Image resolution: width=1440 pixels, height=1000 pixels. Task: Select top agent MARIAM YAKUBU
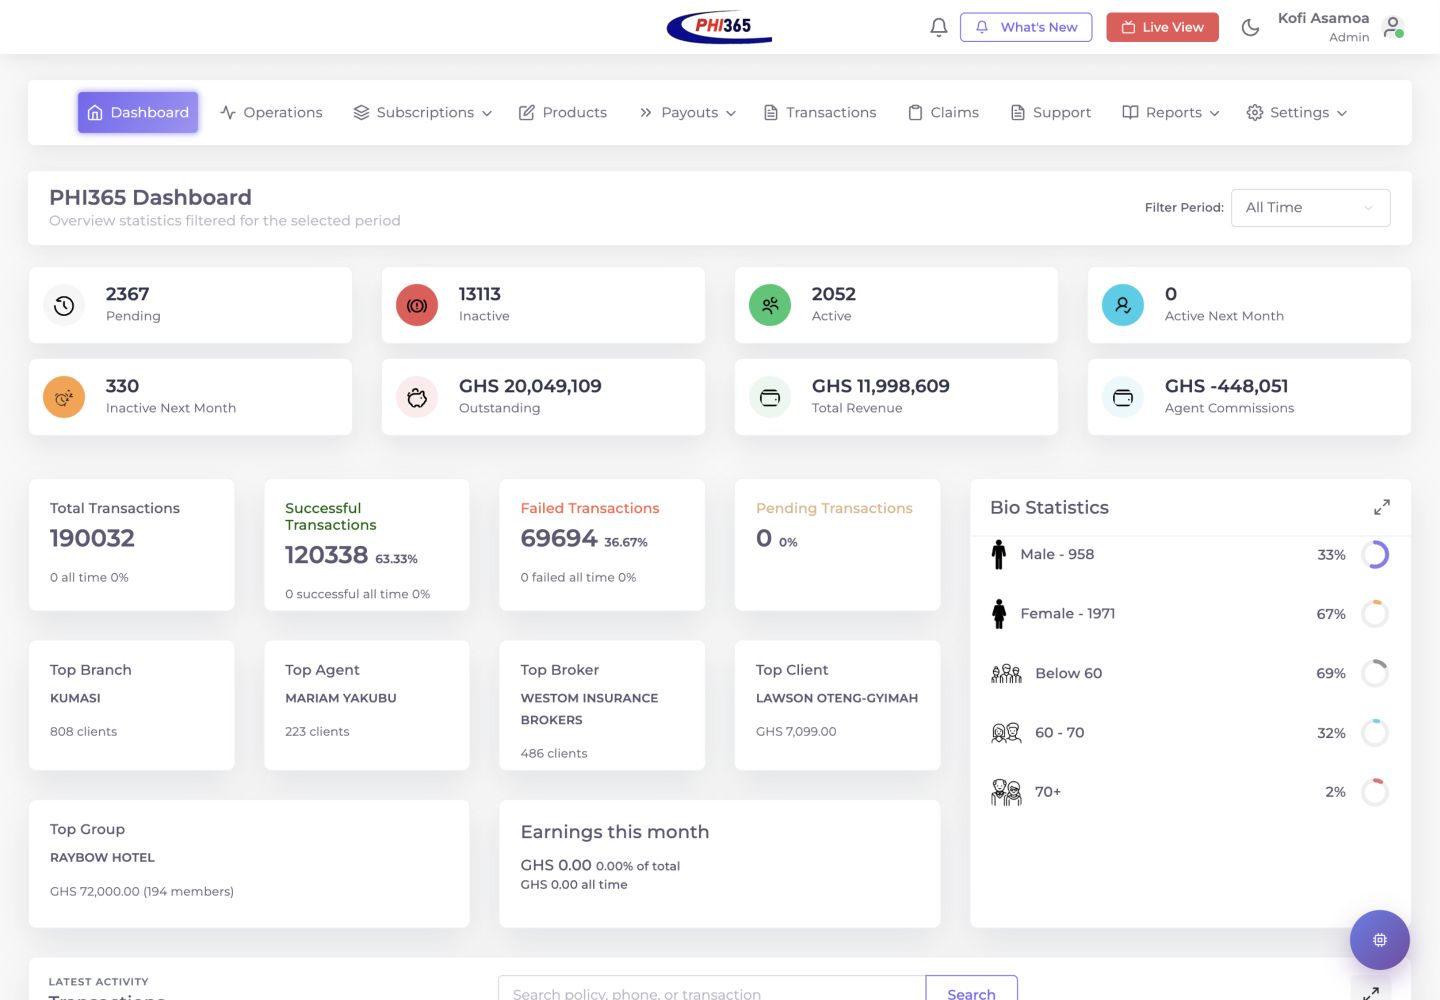tap(341, 698)
